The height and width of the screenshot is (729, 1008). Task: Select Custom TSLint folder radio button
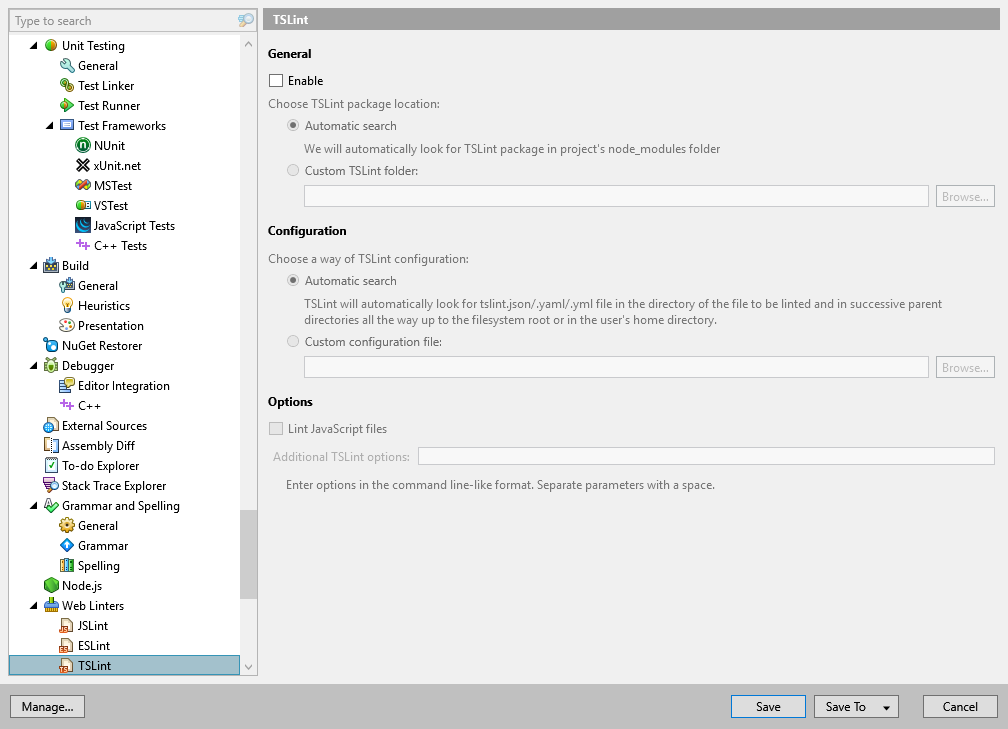click(x=292, y=170)
